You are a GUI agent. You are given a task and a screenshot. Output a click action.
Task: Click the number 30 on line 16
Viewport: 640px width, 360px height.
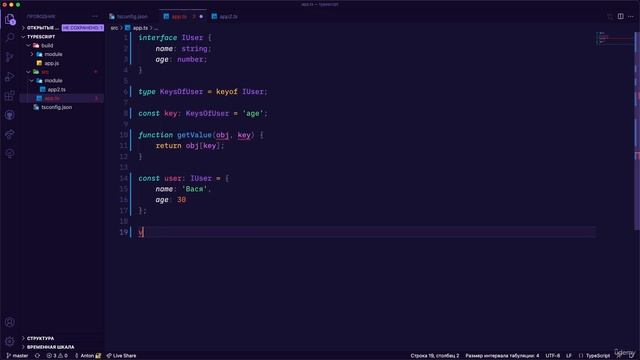pos(182,200)
